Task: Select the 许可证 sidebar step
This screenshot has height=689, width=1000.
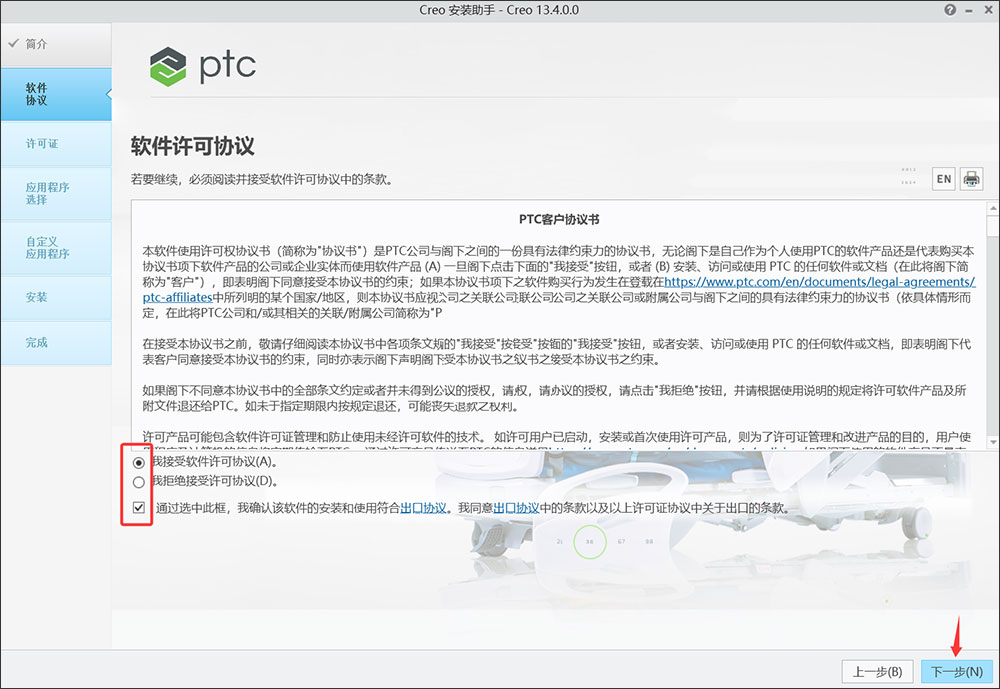Action: 56,144
